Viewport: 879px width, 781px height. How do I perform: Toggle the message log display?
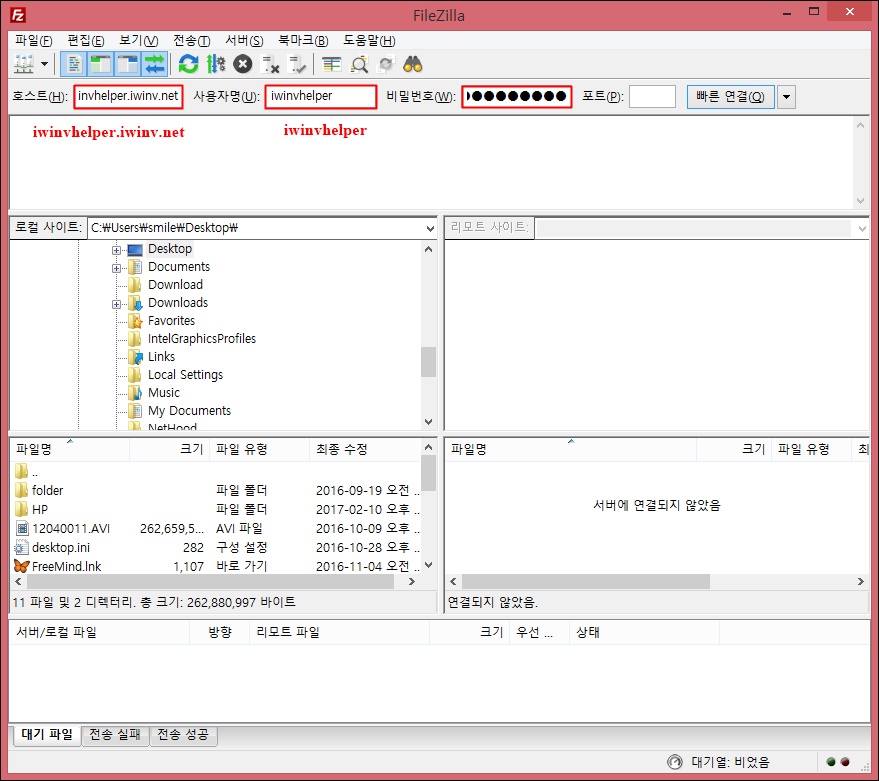coord(73,64)
